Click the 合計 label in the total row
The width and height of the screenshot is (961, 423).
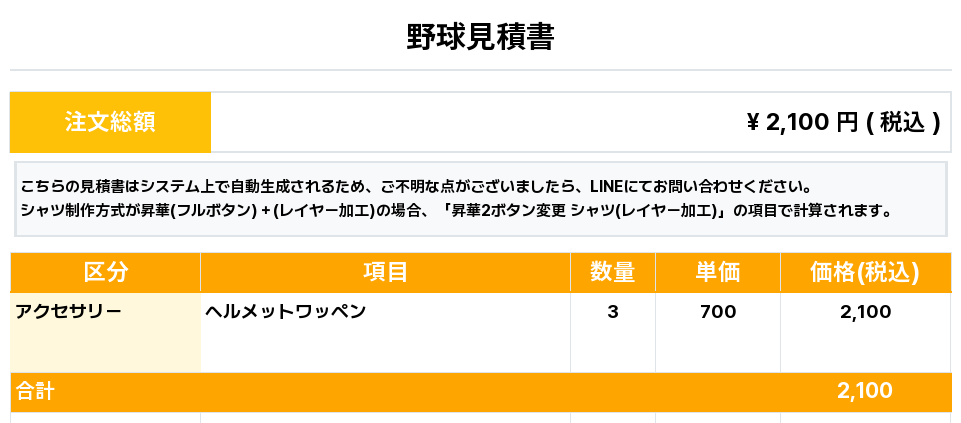[35, 392]
